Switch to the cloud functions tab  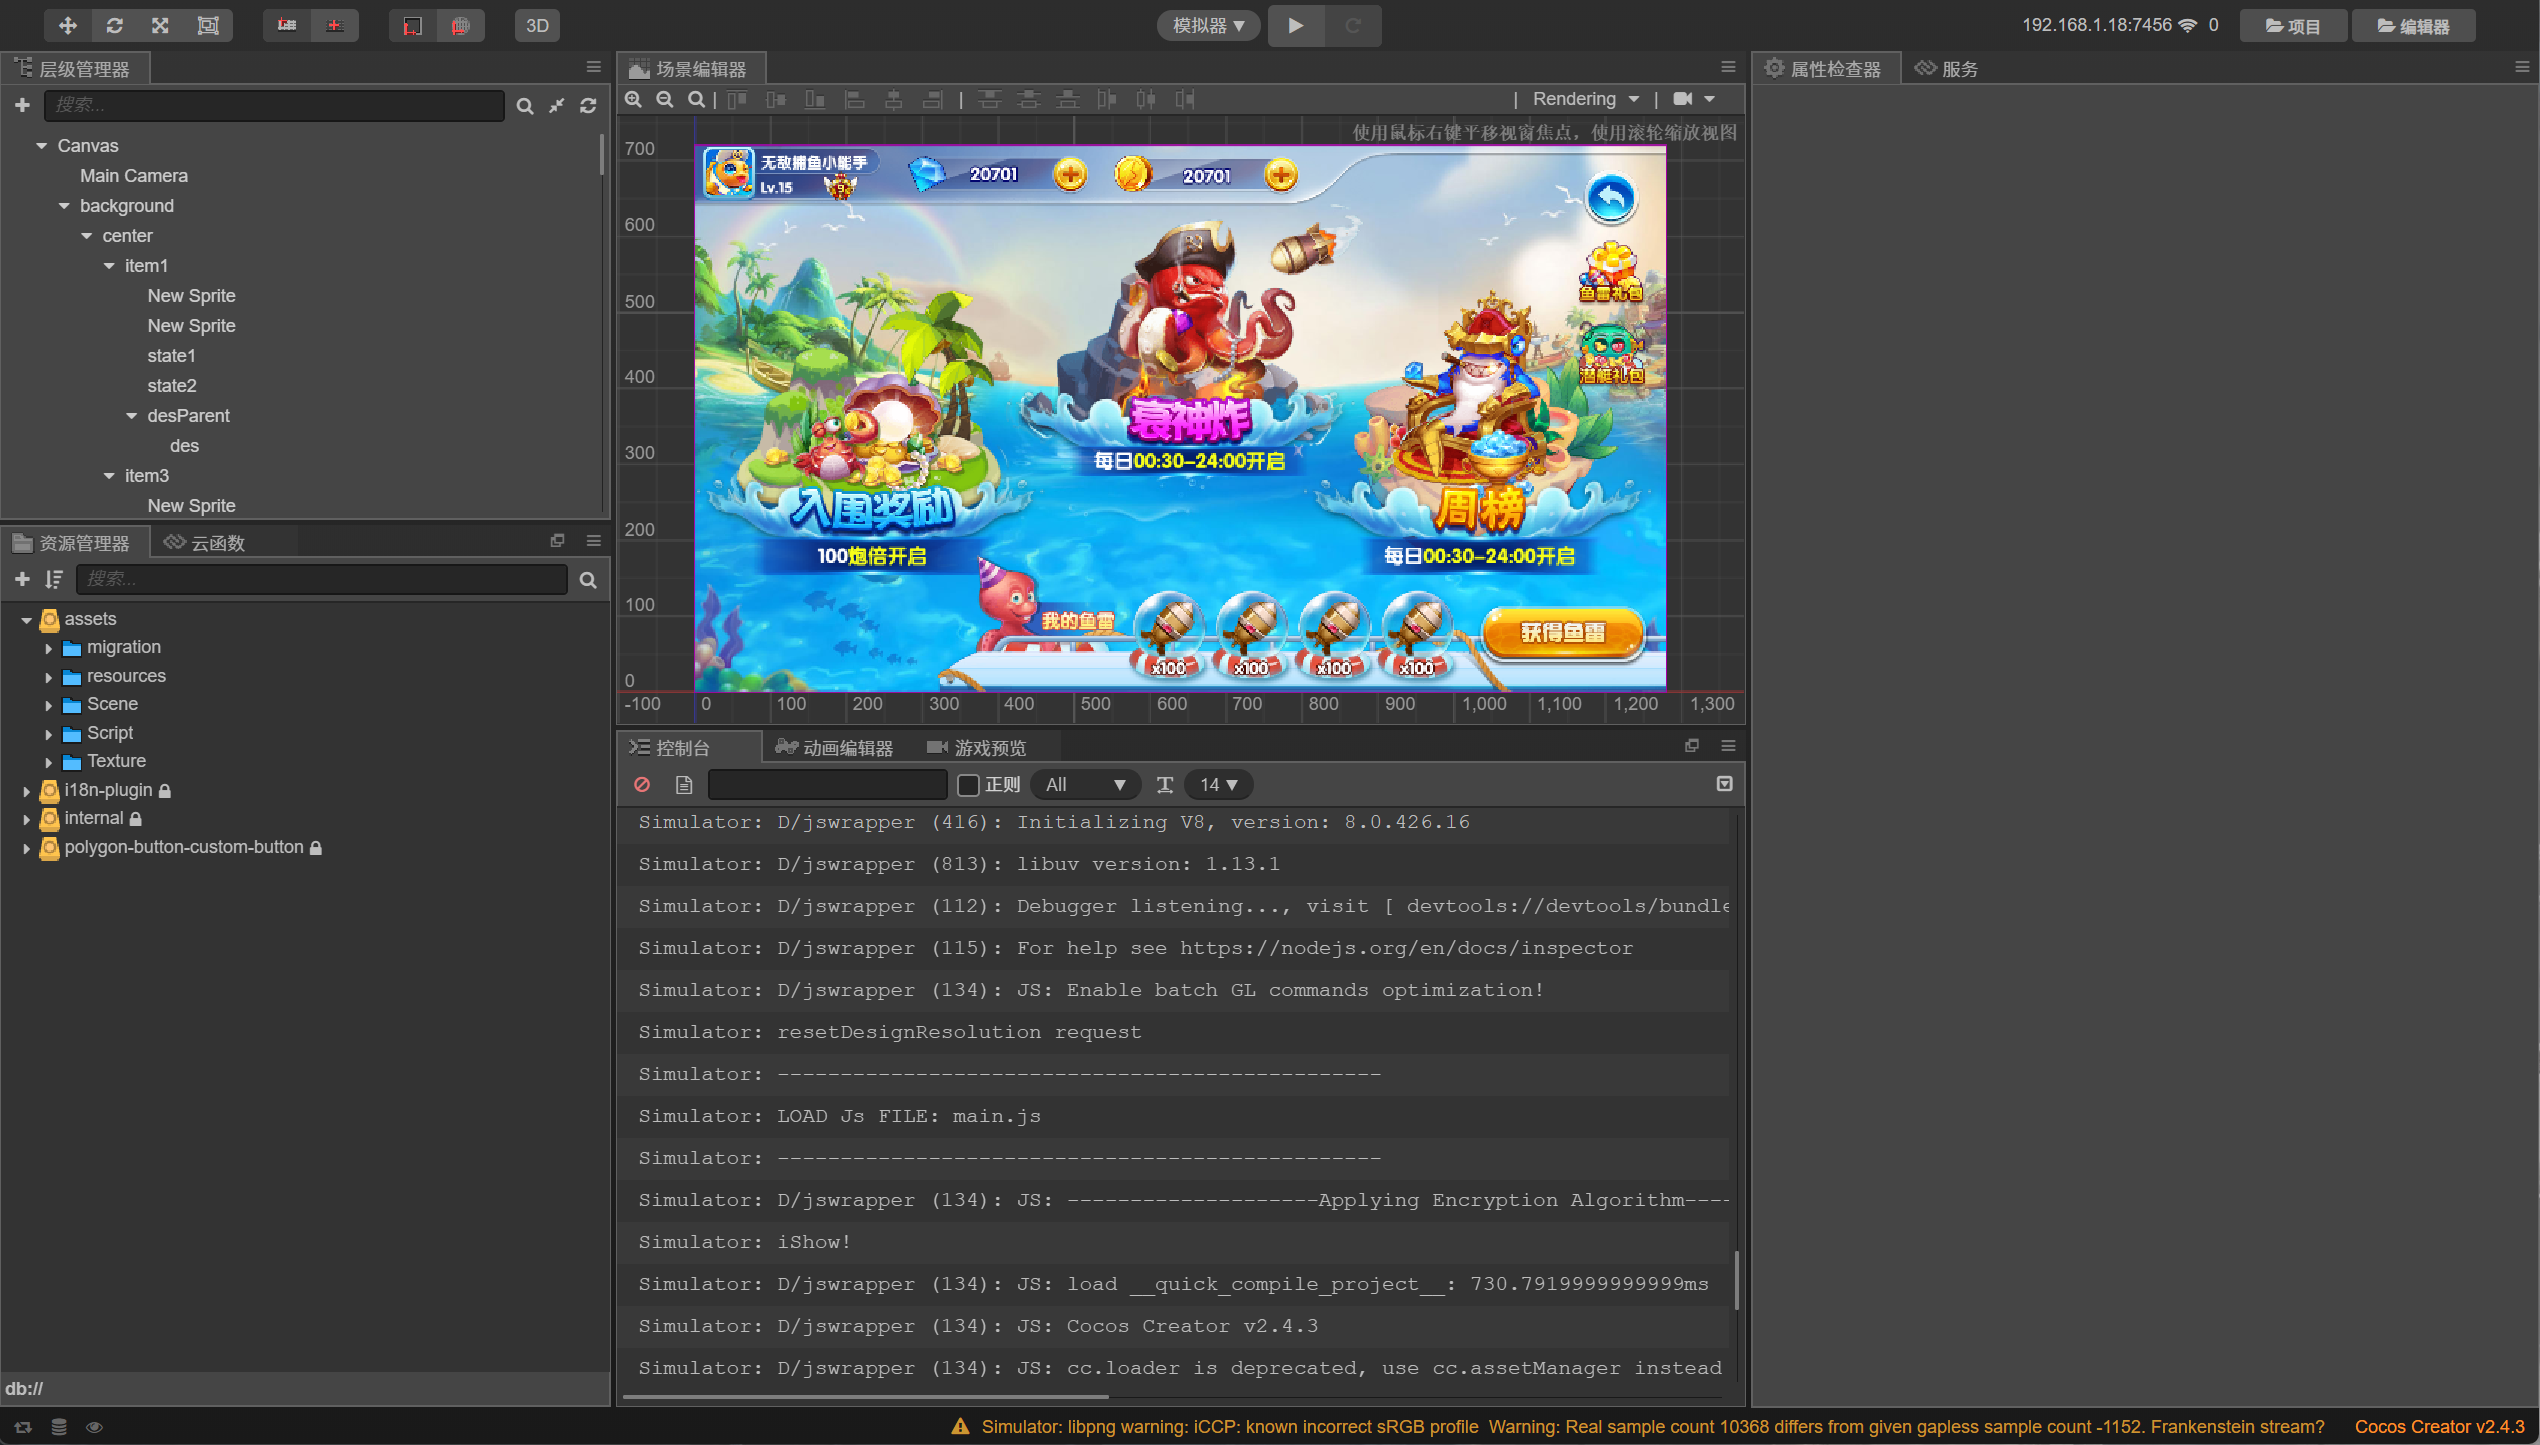click(206, 542)
